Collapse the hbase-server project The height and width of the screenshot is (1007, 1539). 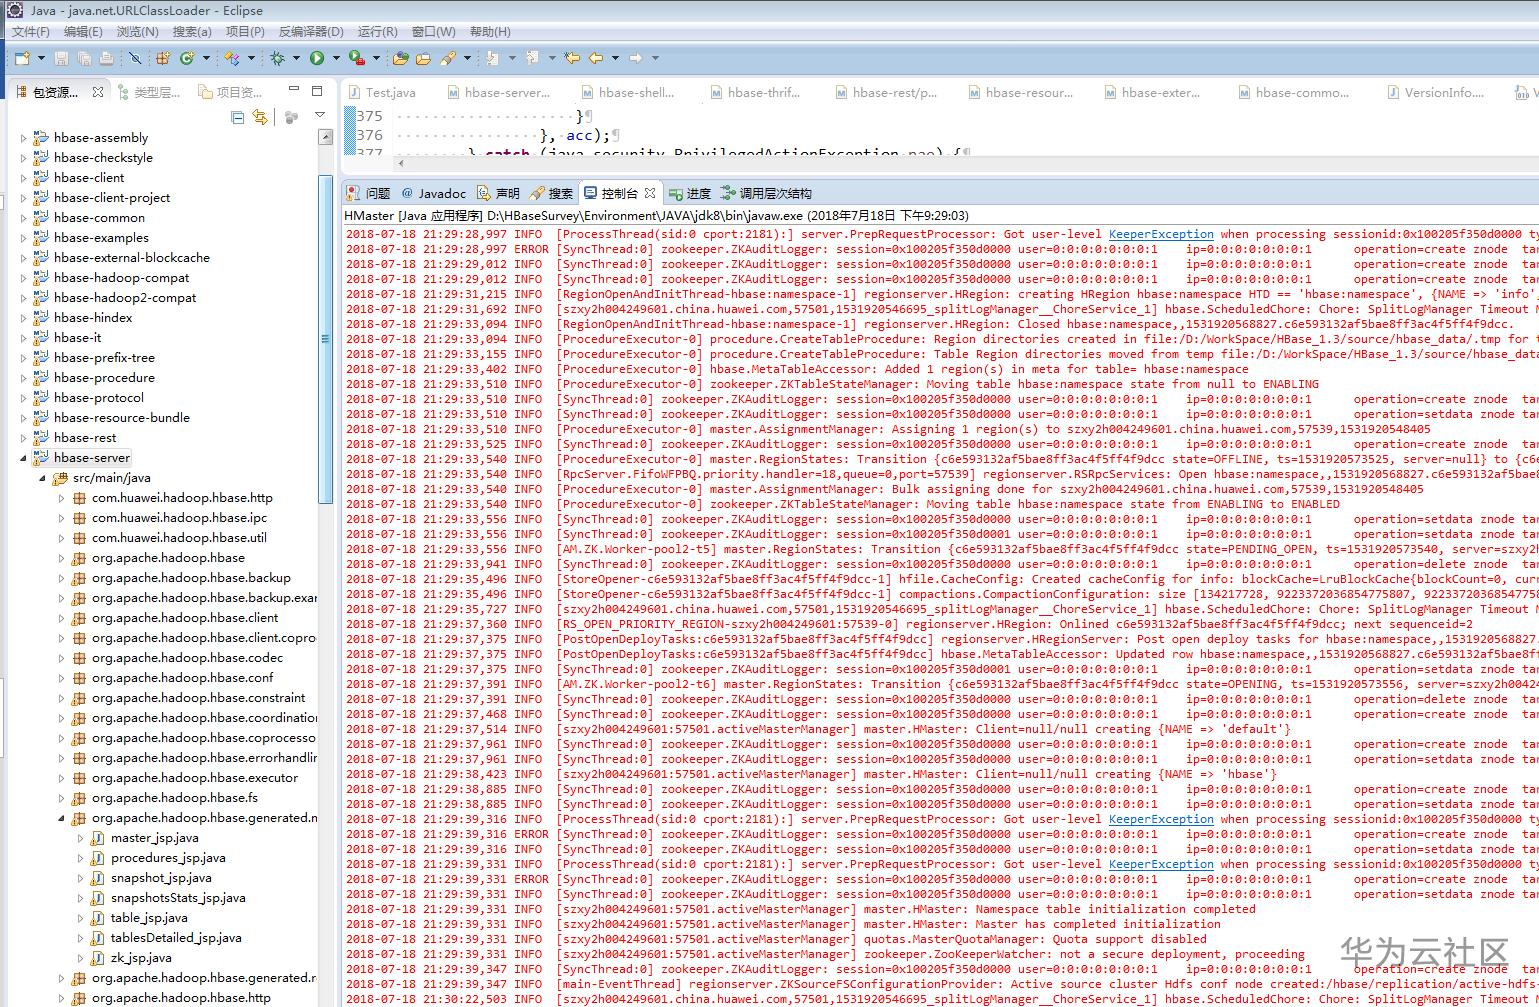click(x=24, y=458)
